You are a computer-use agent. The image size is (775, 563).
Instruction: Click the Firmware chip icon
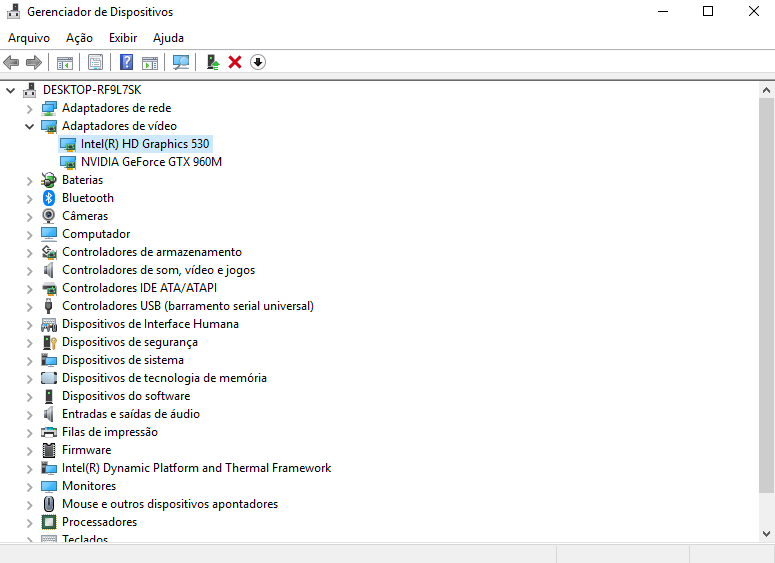click(x=48, y=450)
